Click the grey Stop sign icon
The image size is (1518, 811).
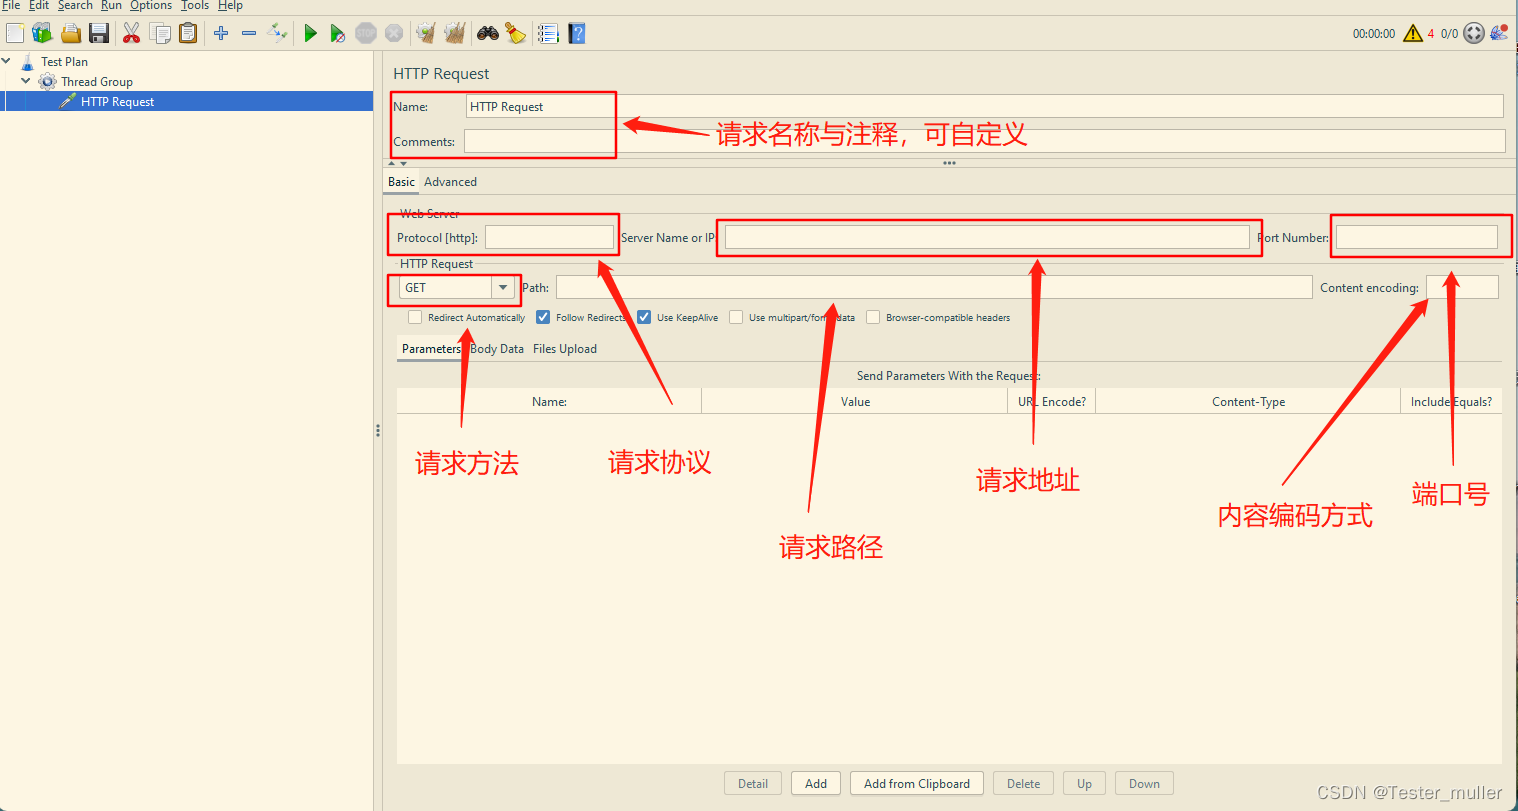coord(366,33)
